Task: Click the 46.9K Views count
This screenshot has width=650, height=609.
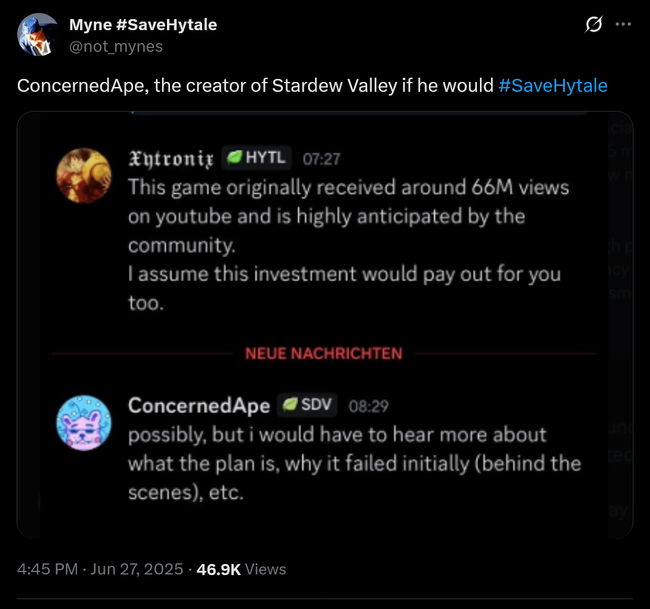Action: tap(239, 569)
